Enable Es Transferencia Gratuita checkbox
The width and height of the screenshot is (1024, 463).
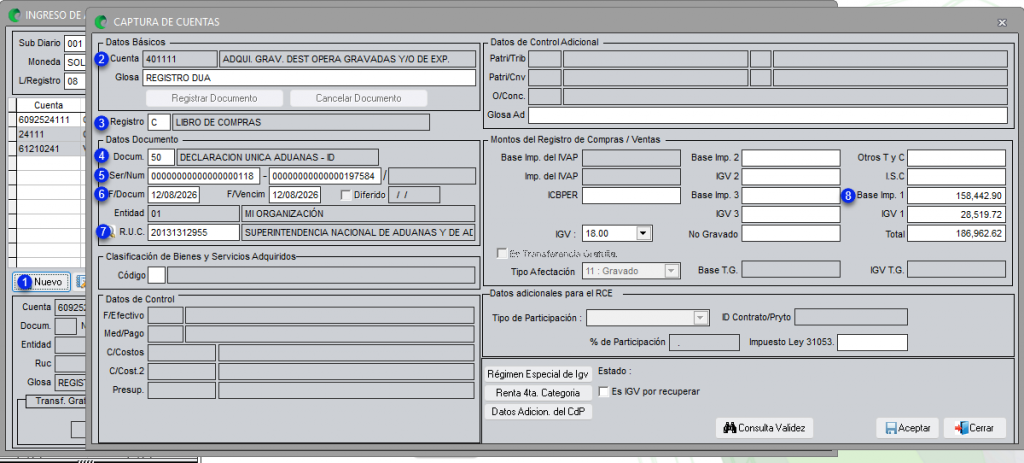pyautogui.click(x=502, y=253)
